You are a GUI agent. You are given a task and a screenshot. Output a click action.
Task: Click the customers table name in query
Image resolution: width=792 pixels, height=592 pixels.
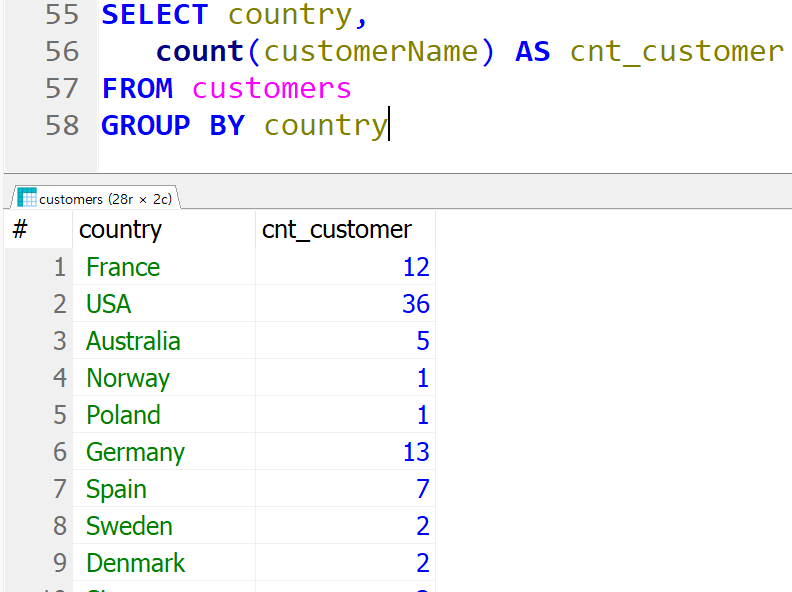point(271,89)
